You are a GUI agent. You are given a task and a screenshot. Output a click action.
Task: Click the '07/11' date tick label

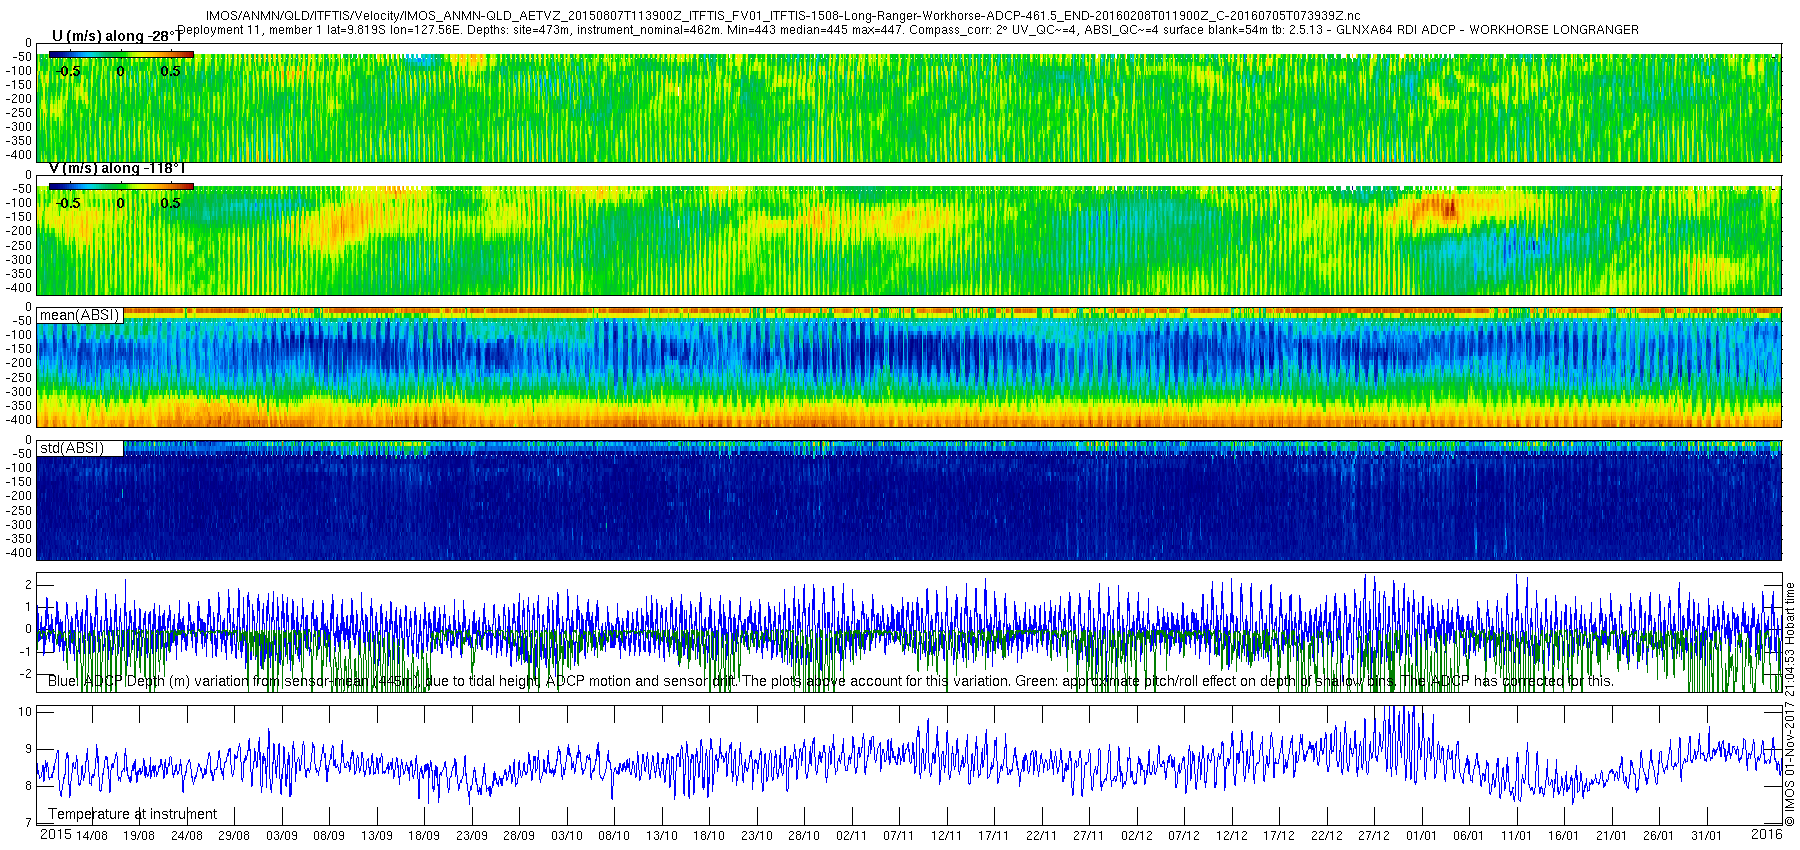click(899, 836)
